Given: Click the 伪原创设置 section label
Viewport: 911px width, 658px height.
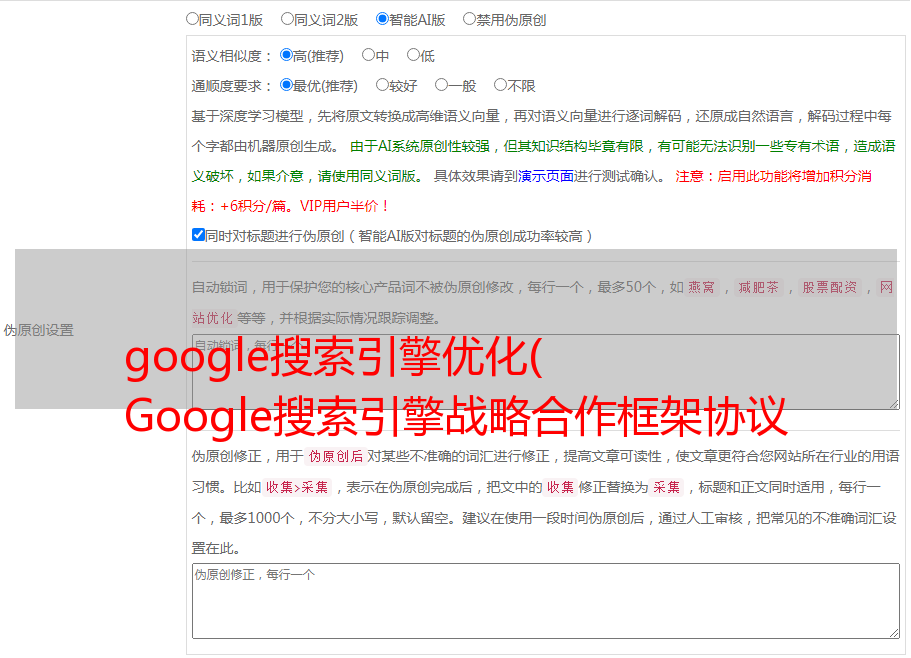Looking at the screenshot, I should [39, 330].
